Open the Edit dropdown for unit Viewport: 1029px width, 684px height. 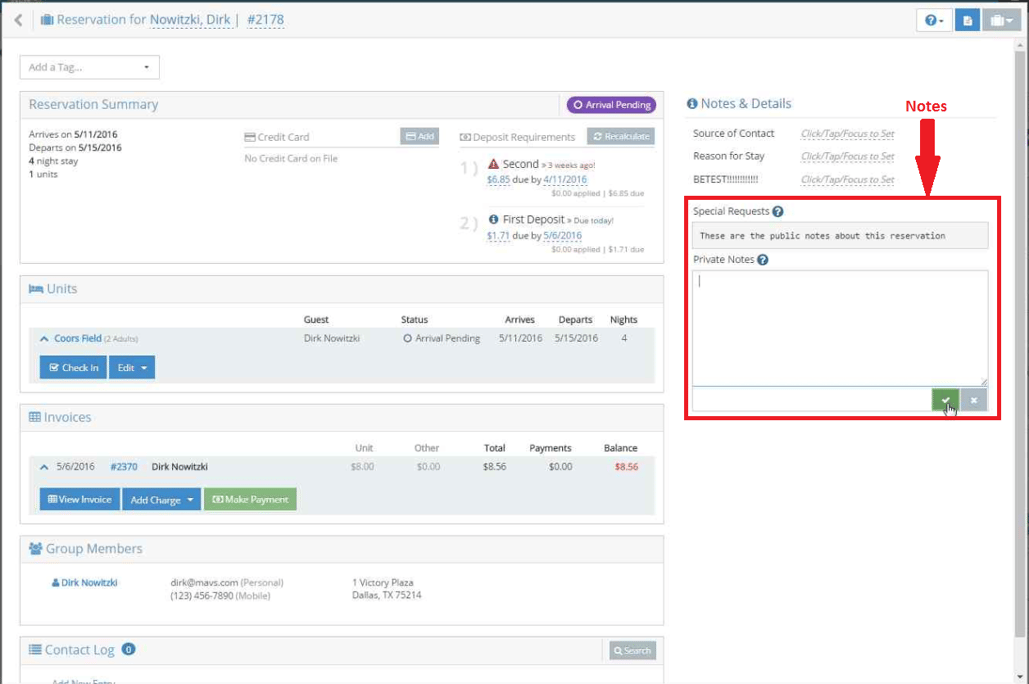132,368
